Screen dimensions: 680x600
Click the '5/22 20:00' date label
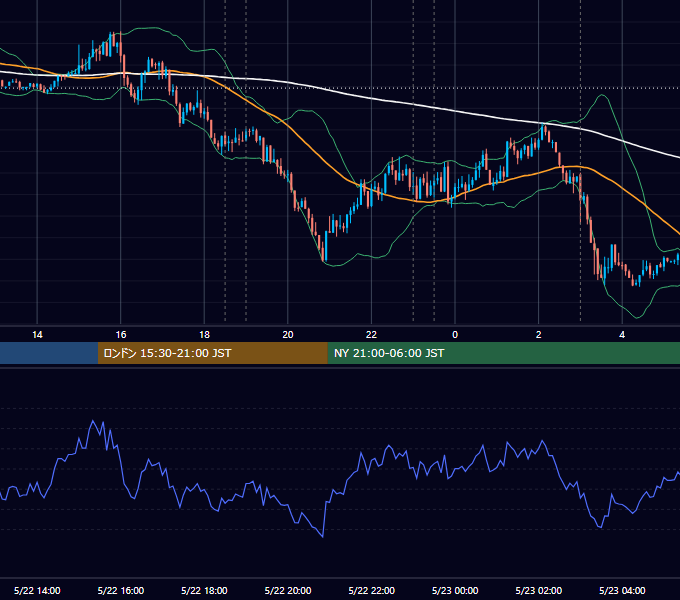click(288, 590)
